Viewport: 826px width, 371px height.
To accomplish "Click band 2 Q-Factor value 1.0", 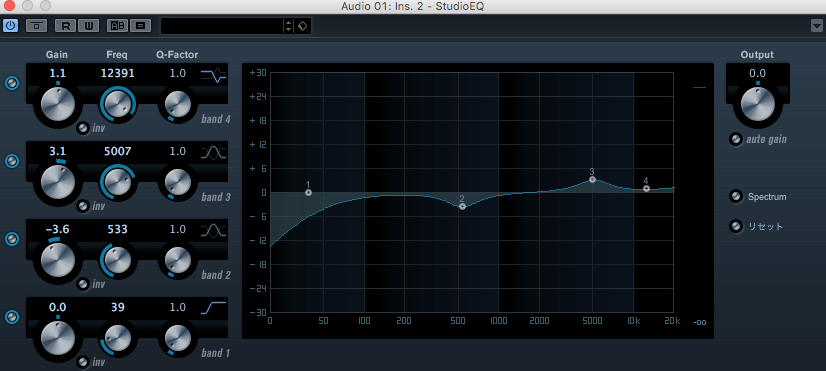I will tap(178, 229).
